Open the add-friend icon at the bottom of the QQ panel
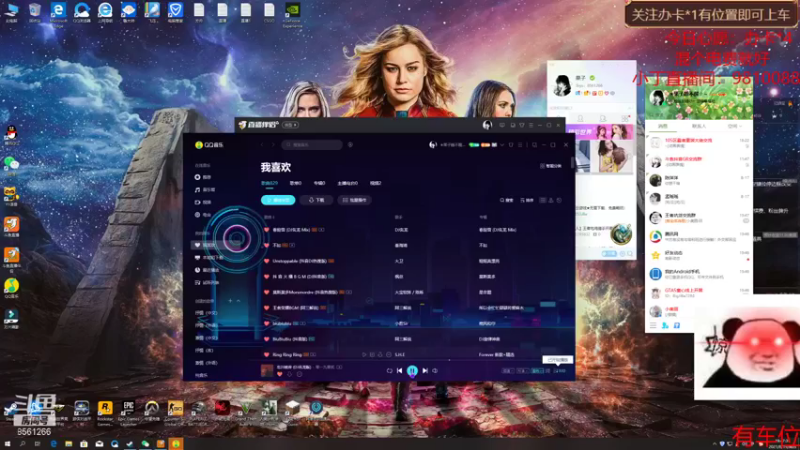The width and height of the screenshot is (800, 450). point(665,325)
